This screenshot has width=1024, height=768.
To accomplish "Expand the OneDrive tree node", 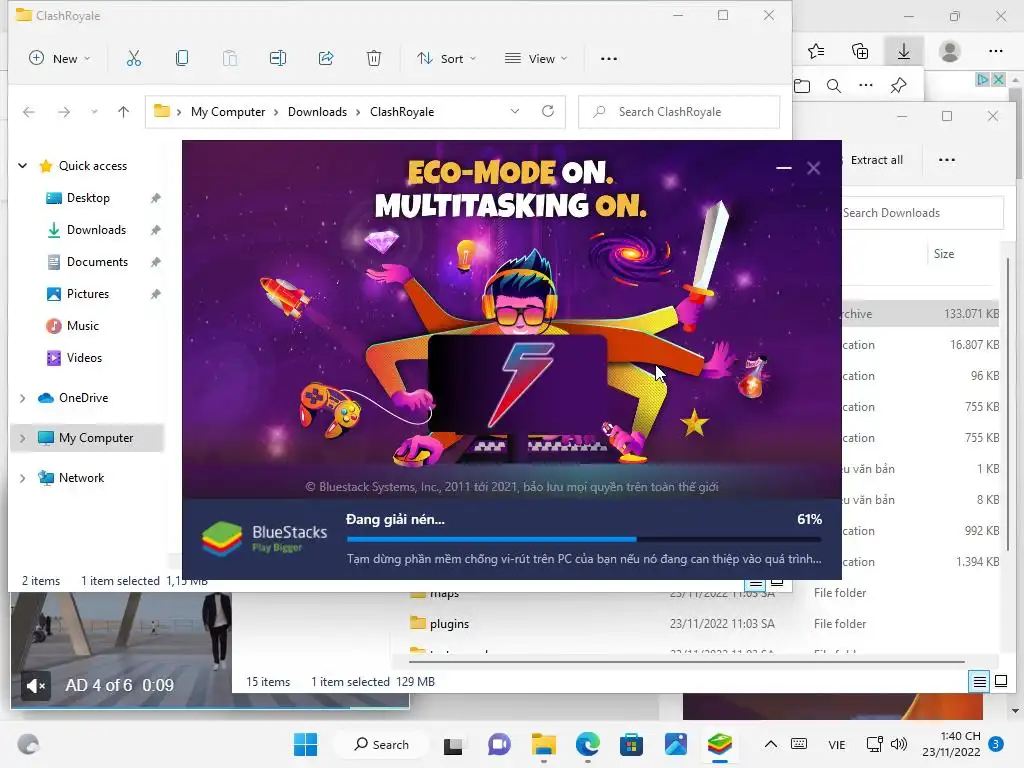I will coord(22,398).
